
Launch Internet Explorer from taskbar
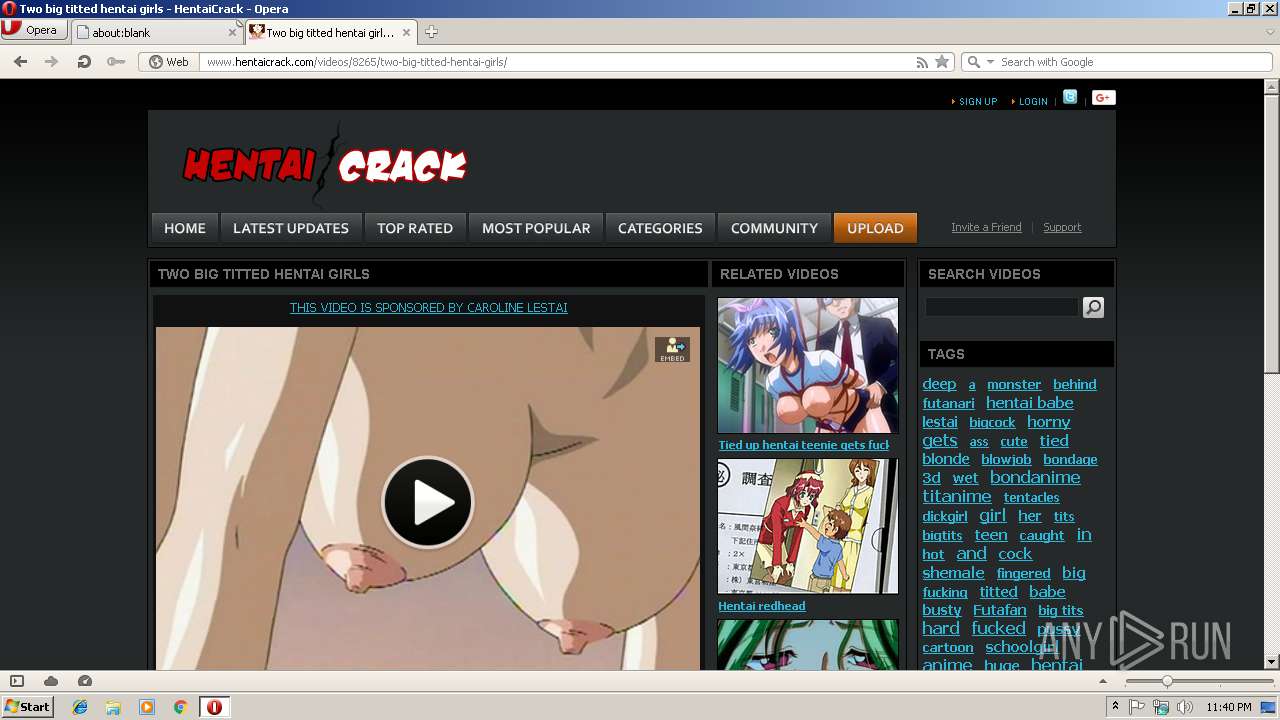point(80,707)
